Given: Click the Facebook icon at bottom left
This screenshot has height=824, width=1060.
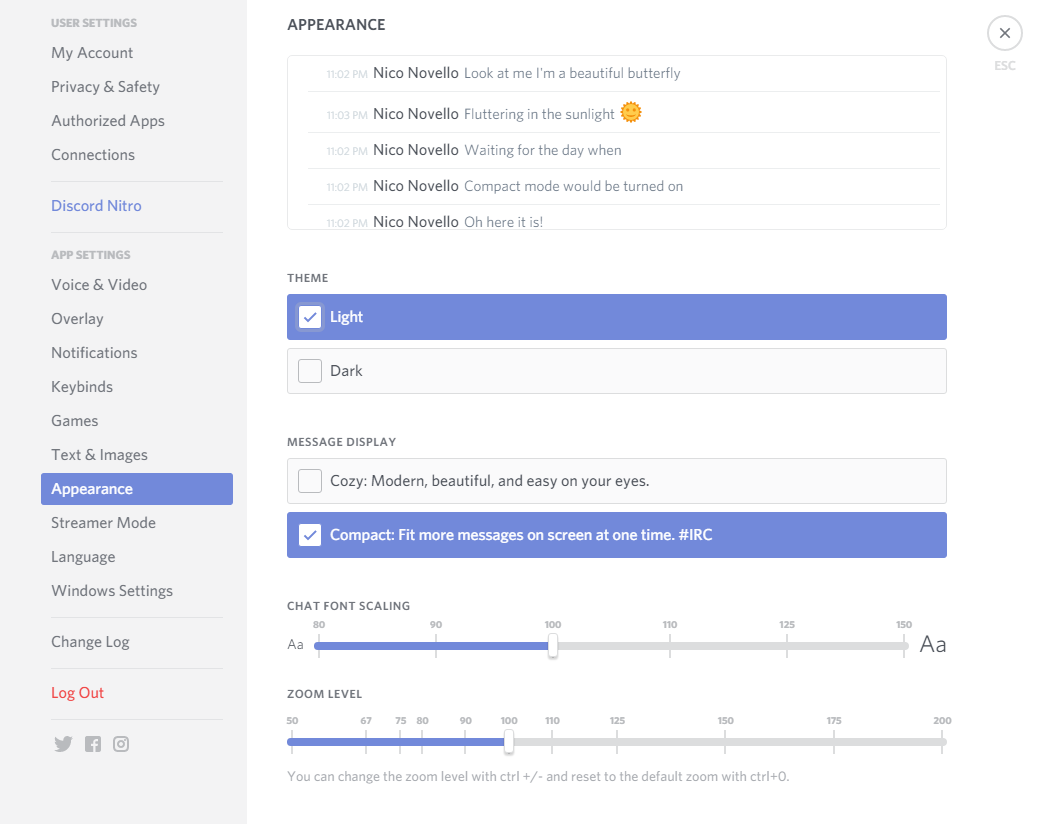Looking at the screenshot, I should 92,744.
